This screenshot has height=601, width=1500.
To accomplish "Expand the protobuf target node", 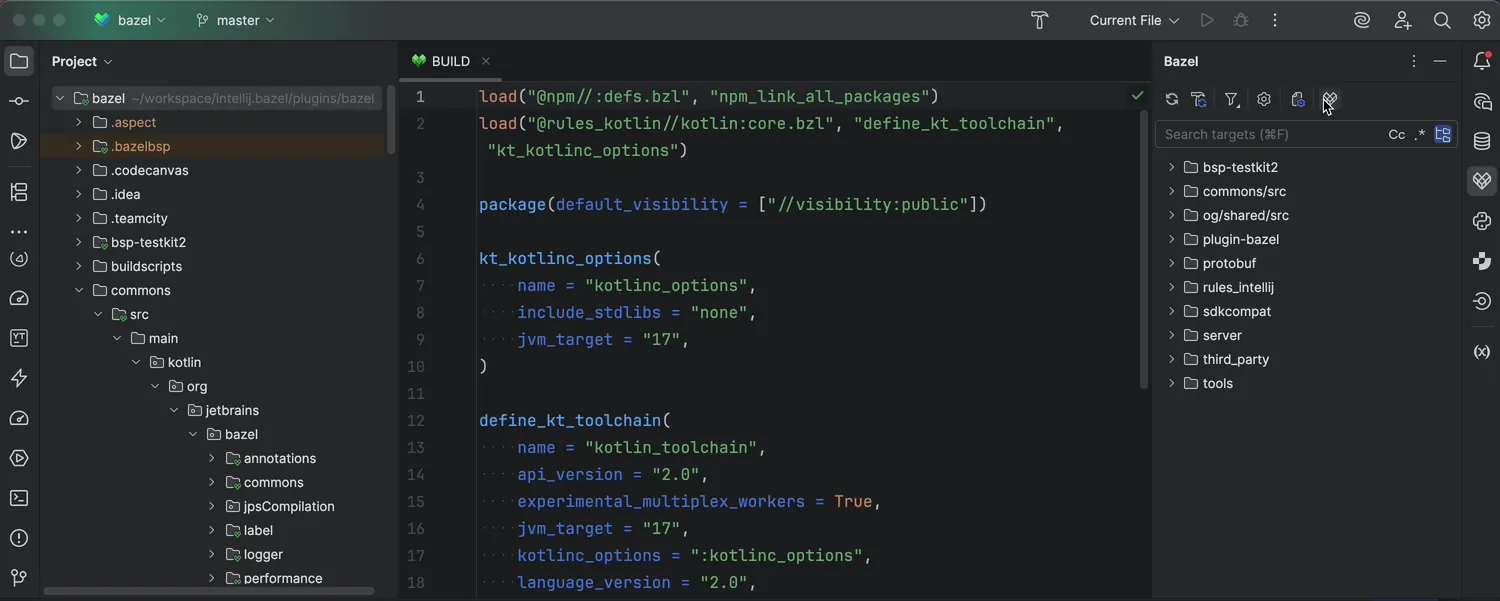I will [x=1172, y=263].
